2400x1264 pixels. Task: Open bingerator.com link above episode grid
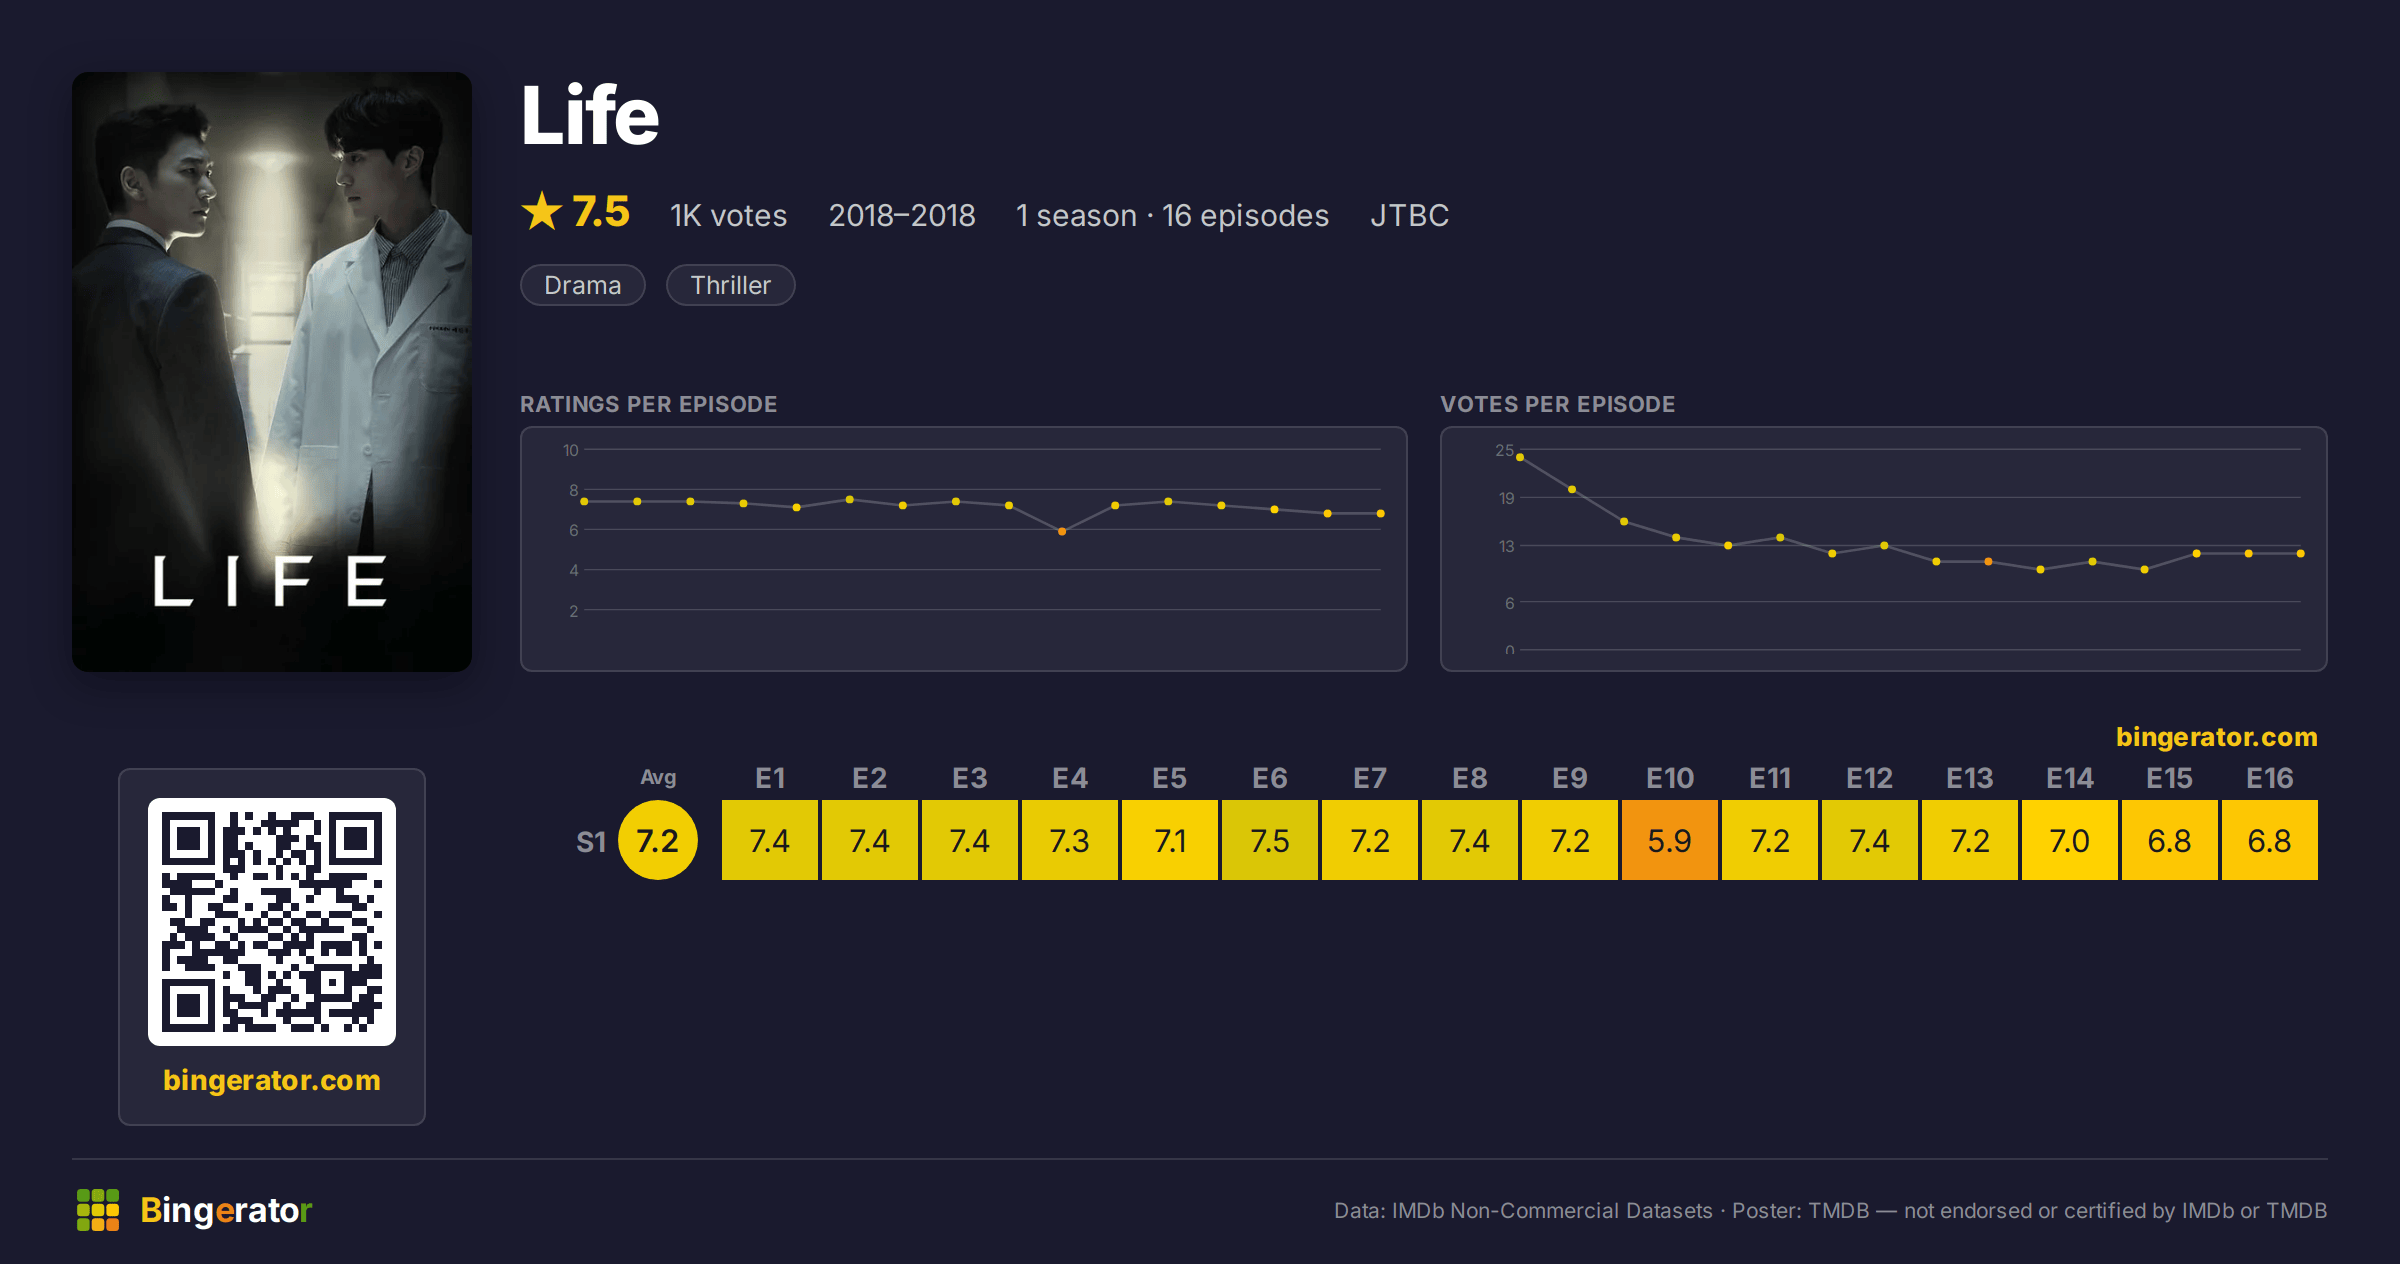pyautogui.click(x=2216, y=737)
